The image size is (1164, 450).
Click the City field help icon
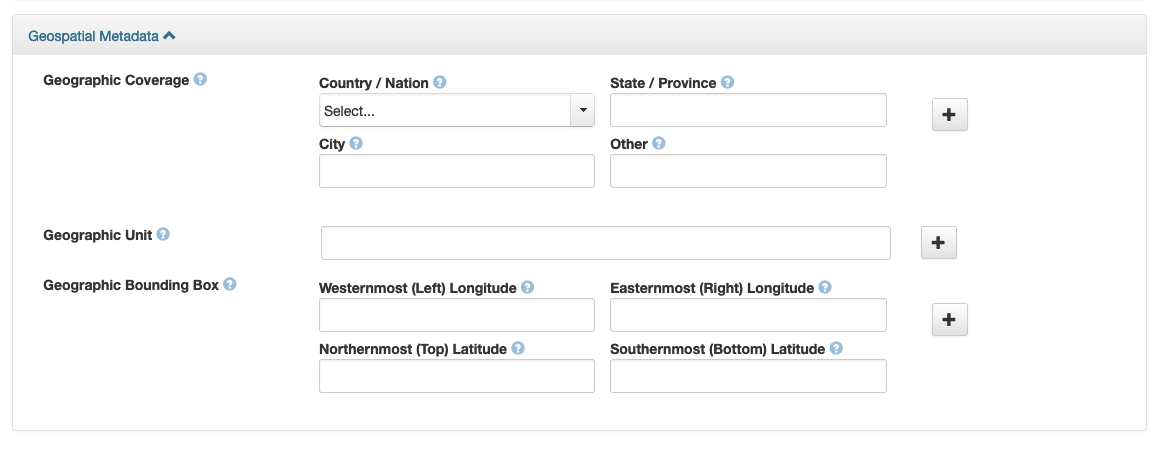point(356,144)
